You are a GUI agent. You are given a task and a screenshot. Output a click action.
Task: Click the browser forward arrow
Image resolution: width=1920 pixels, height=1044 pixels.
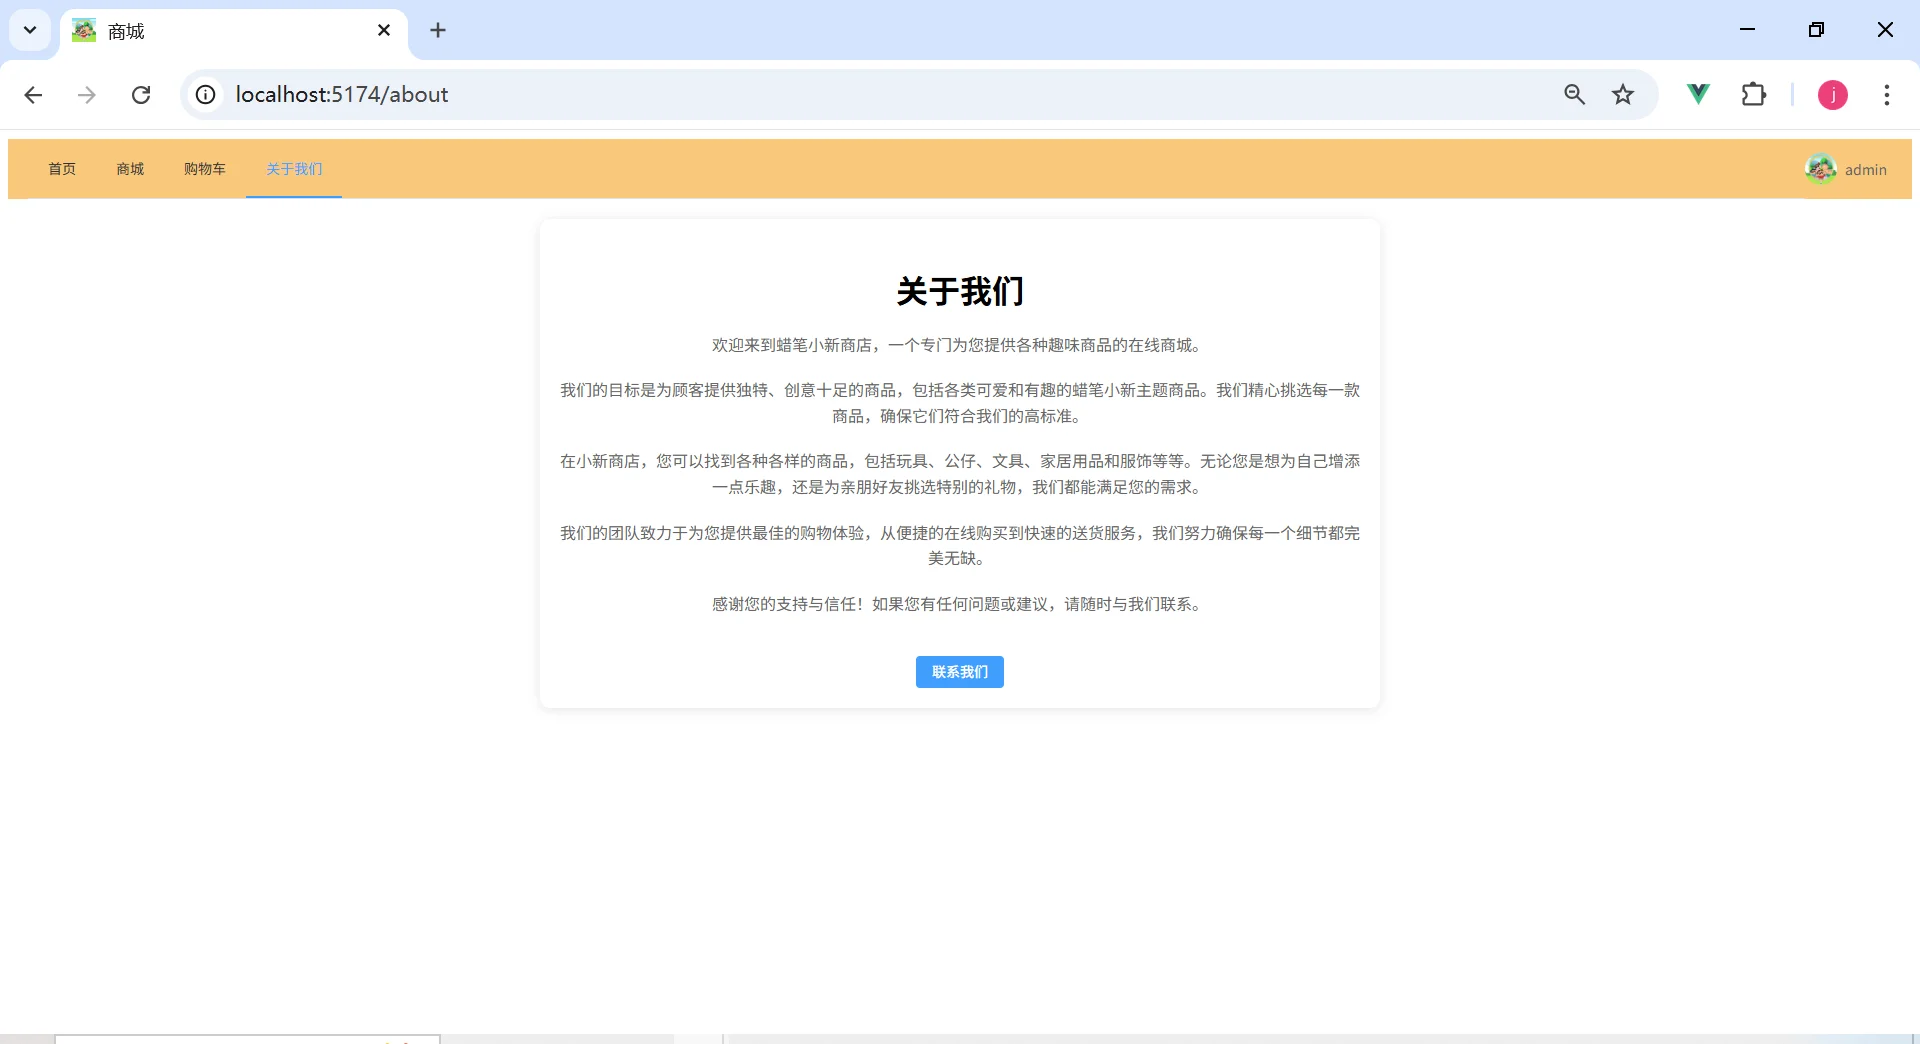tap(87, 95)
